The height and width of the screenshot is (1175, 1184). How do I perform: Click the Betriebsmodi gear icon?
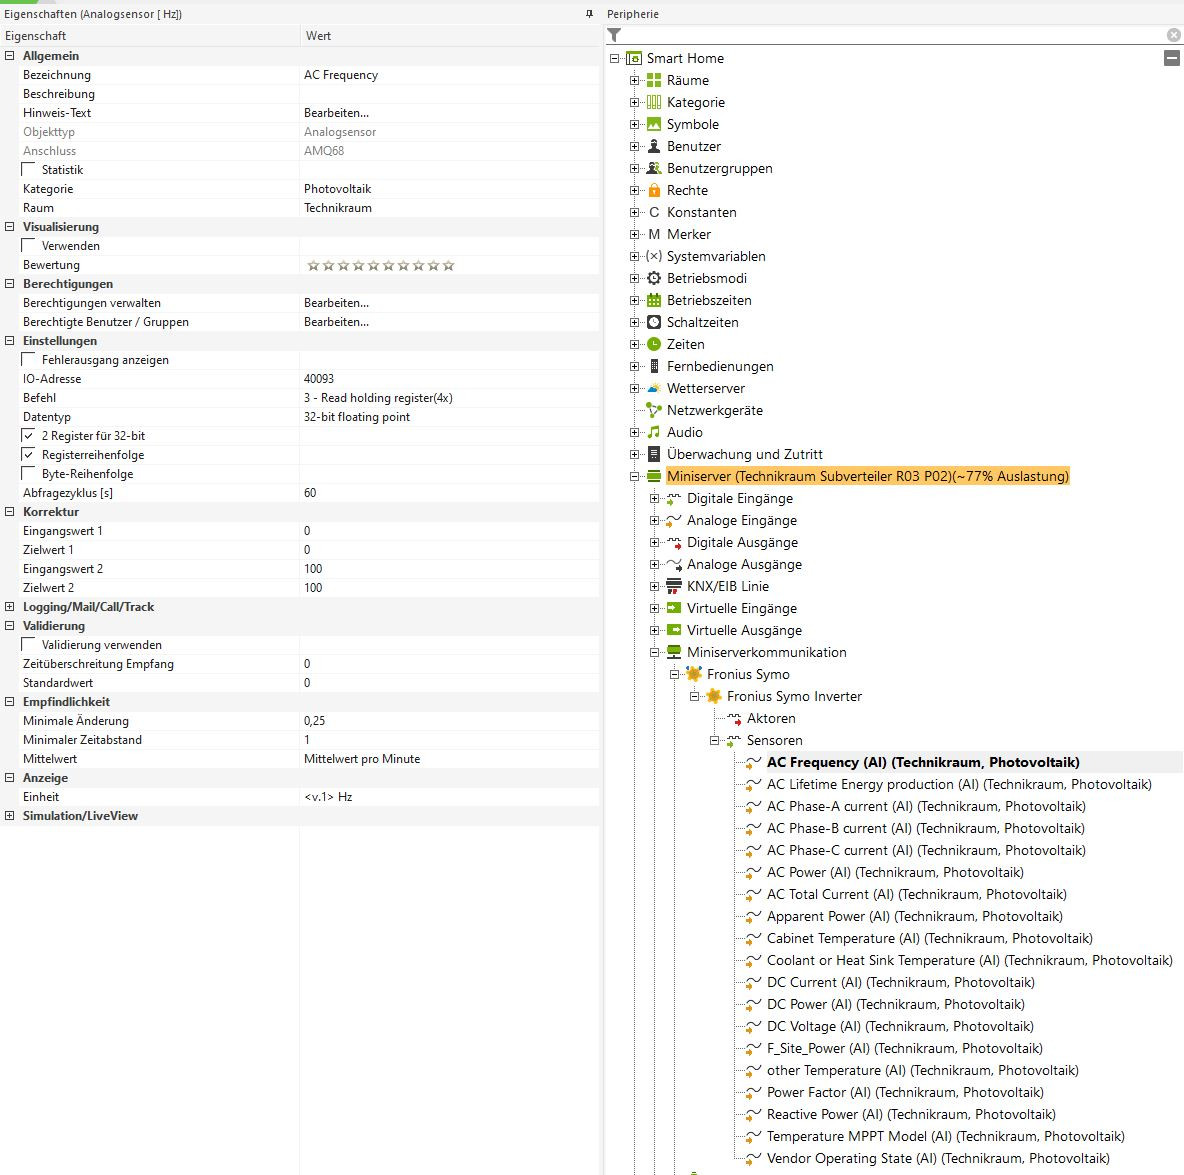pos(654,278)
